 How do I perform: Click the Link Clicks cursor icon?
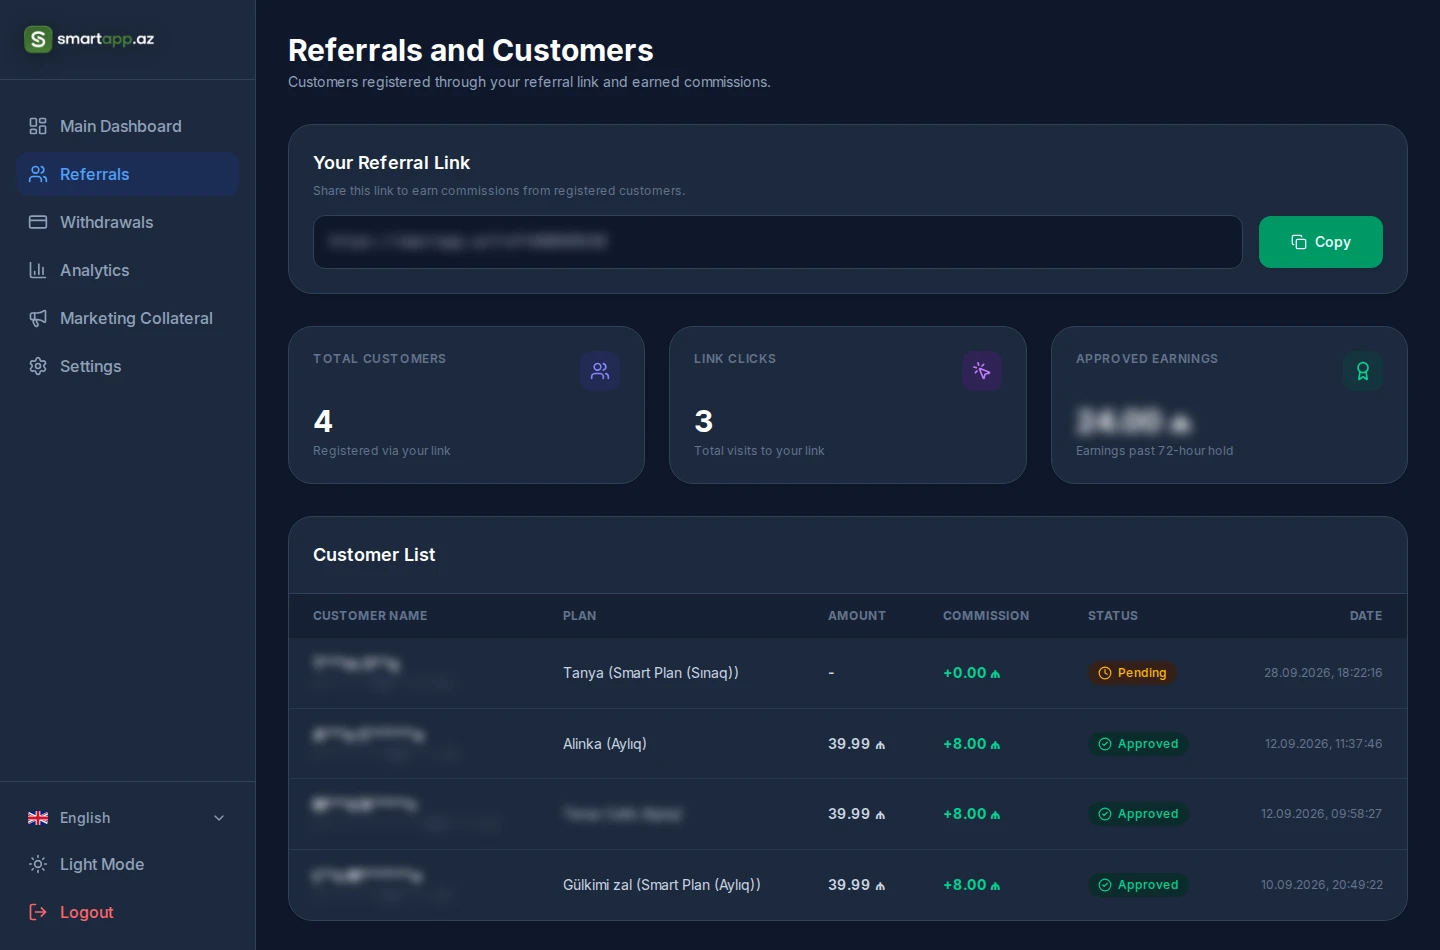982,371
